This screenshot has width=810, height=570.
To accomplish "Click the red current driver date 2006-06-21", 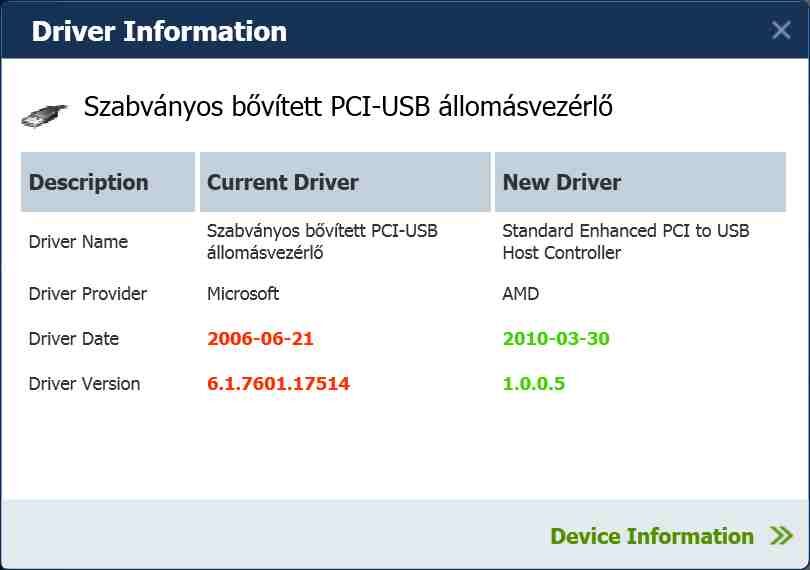I will (x=260, y=339).
